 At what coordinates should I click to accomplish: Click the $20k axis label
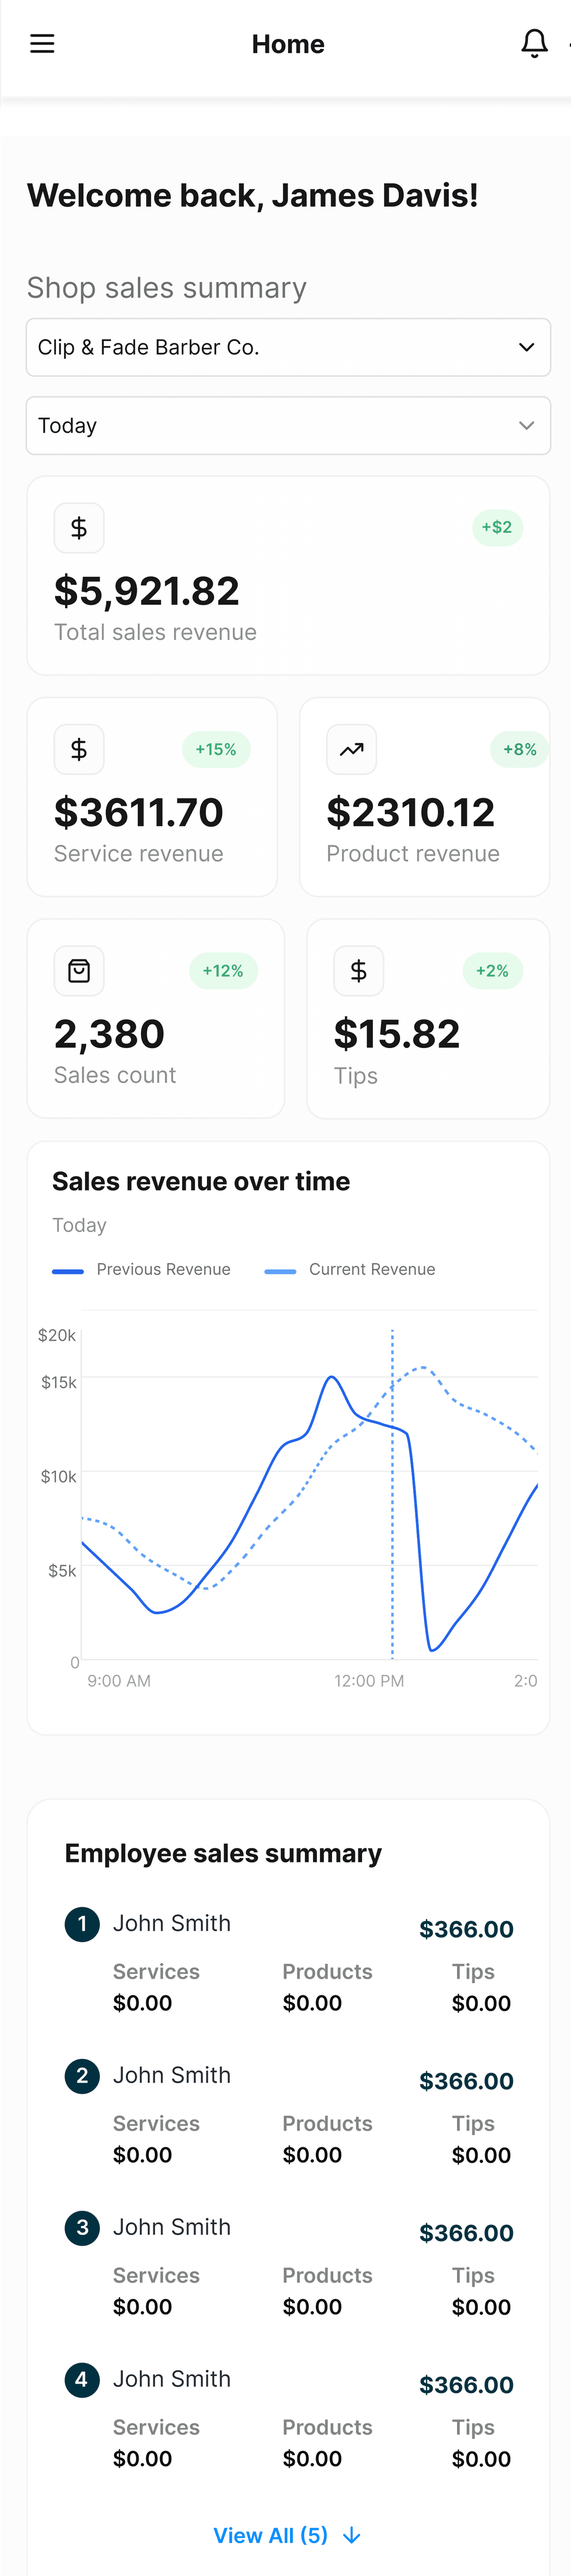(57, 1335)
